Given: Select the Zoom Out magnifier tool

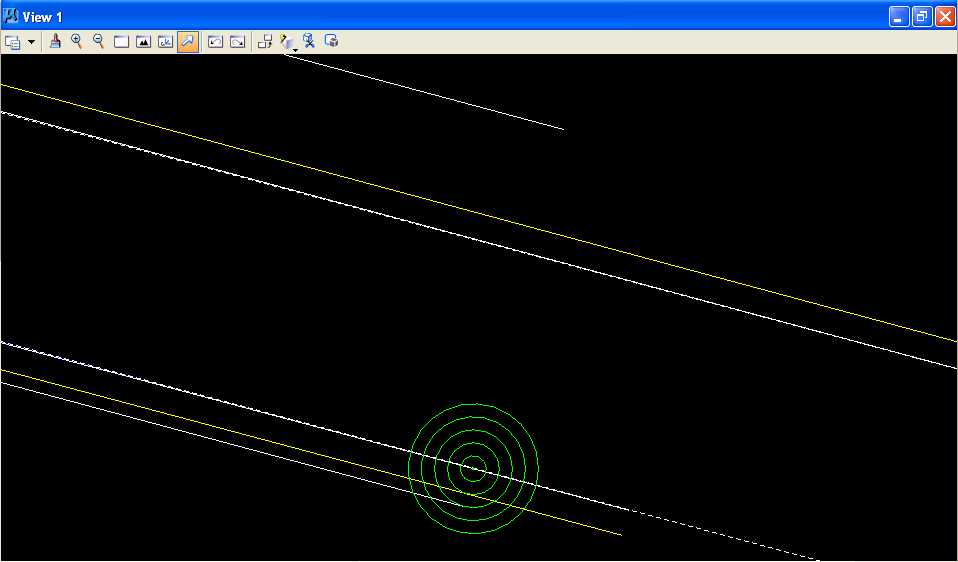Looking at the screenshot, I should coord(98,41).
